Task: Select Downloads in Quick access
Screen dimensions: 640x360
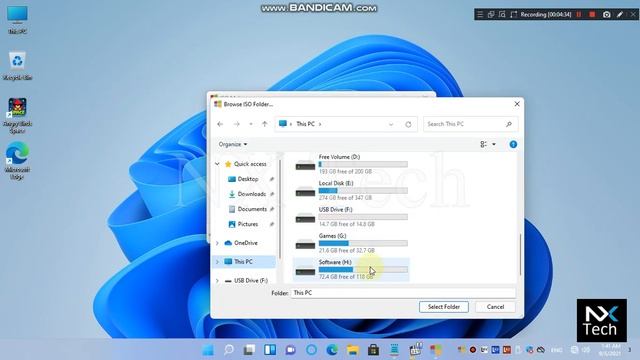Action: tap(251, 194)
